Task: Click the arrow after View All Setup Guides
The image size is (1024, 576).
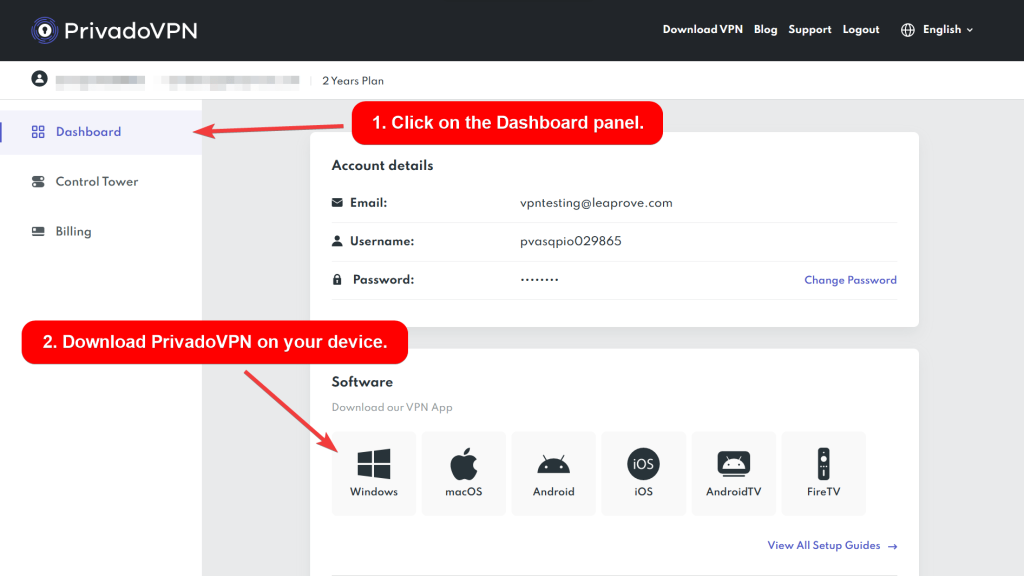Action: [893, 546]
